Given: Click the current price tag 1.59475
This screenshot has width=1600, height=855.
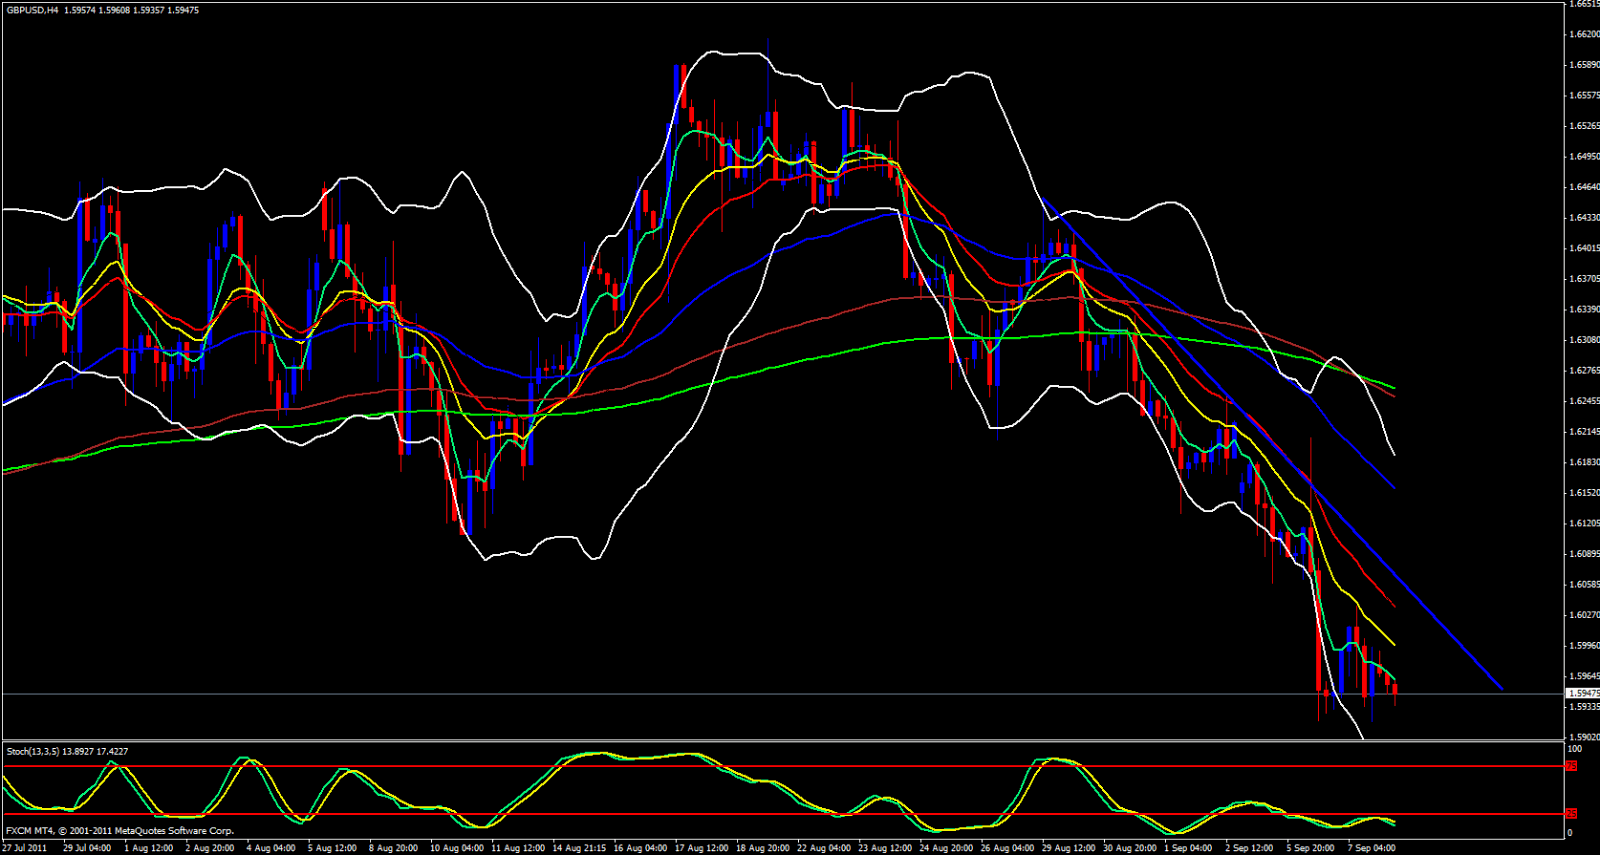Looking at the screenshot, I should click(x=1582, y=693).
